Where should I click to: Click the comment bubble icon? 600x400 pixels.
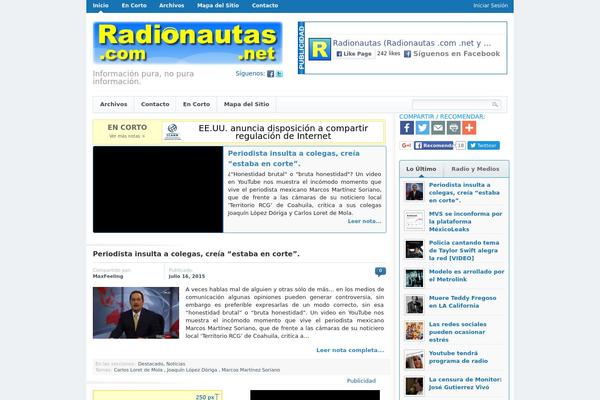(380, 271)
